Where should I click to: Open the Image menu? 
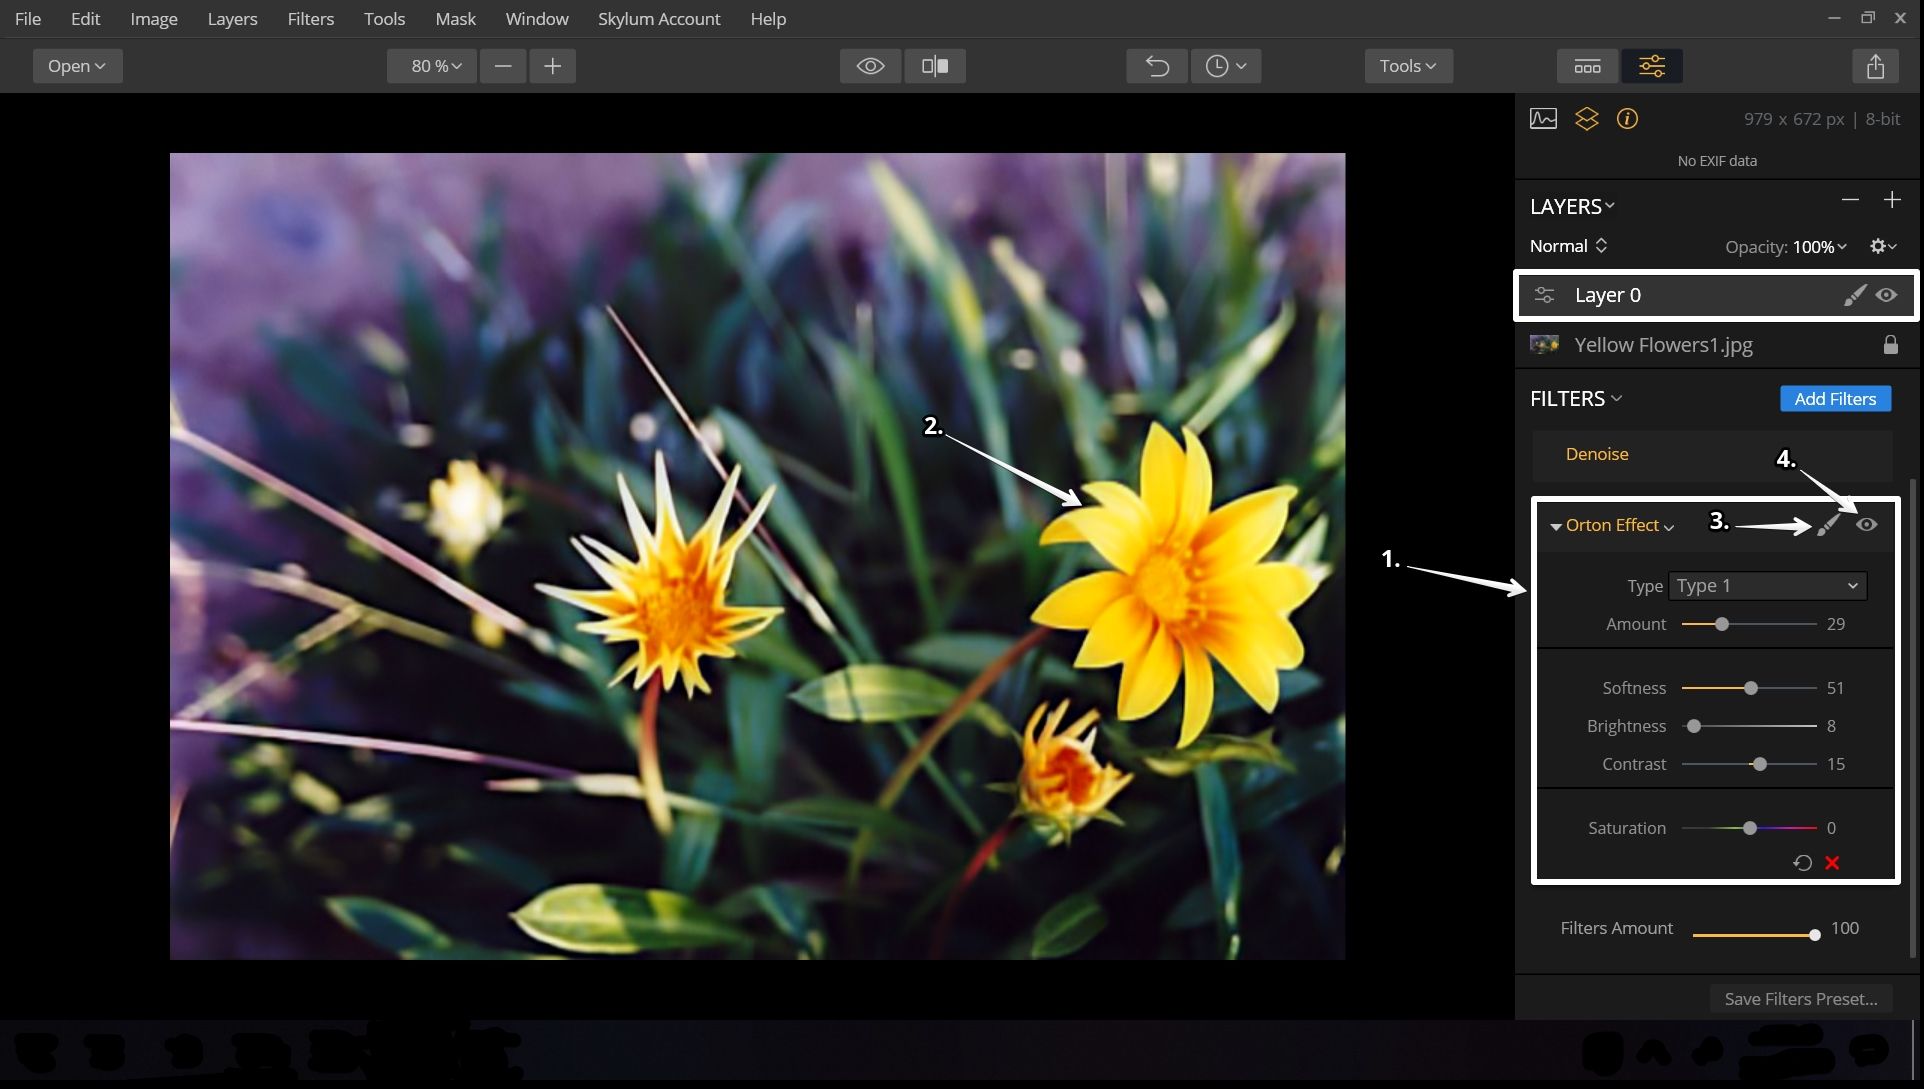point(154,19)
